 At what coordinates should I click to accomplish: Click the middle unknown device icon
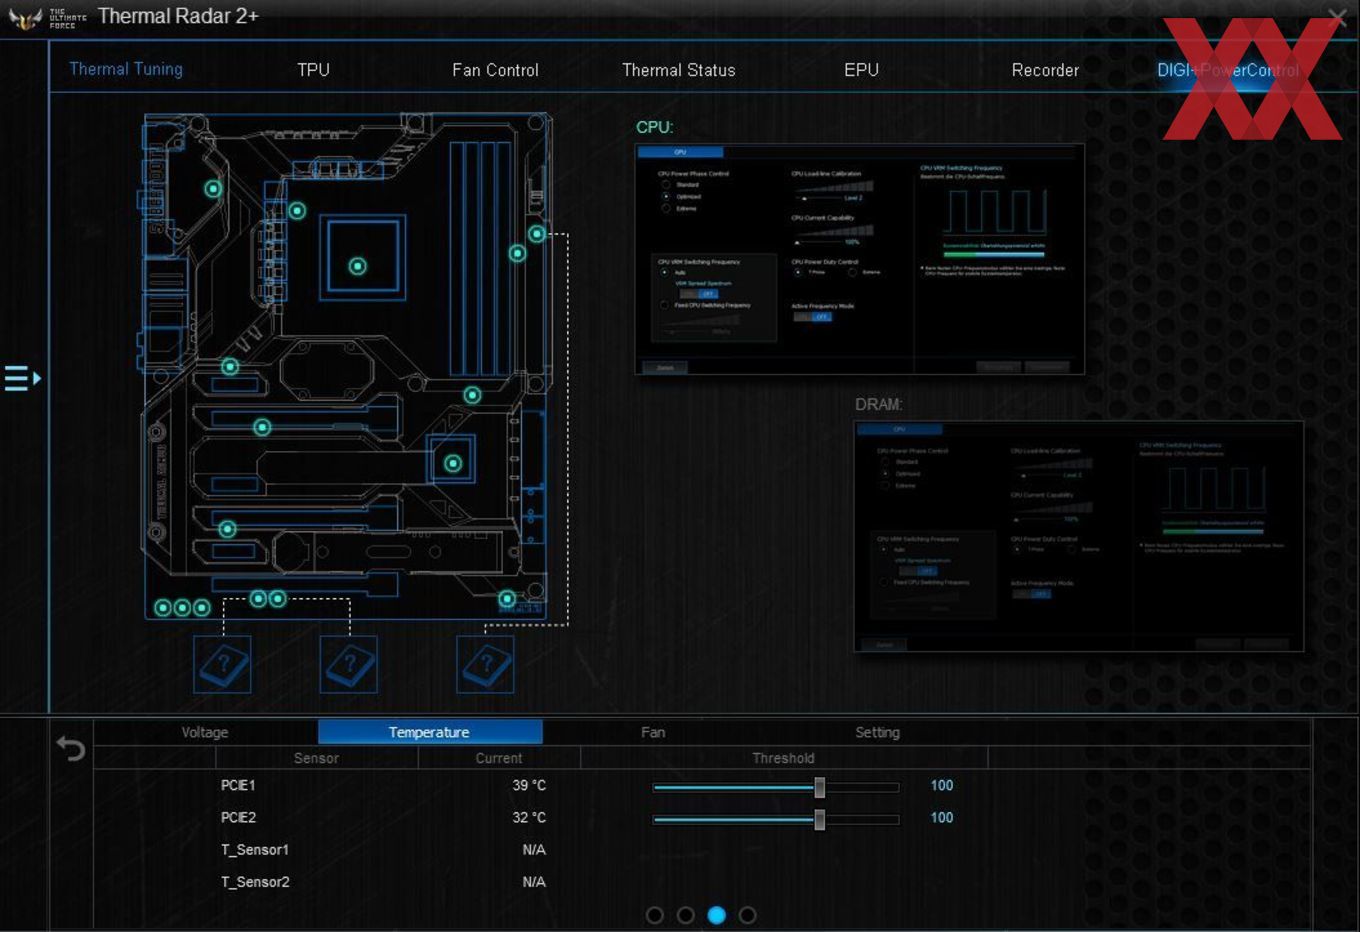pos(349,664)
